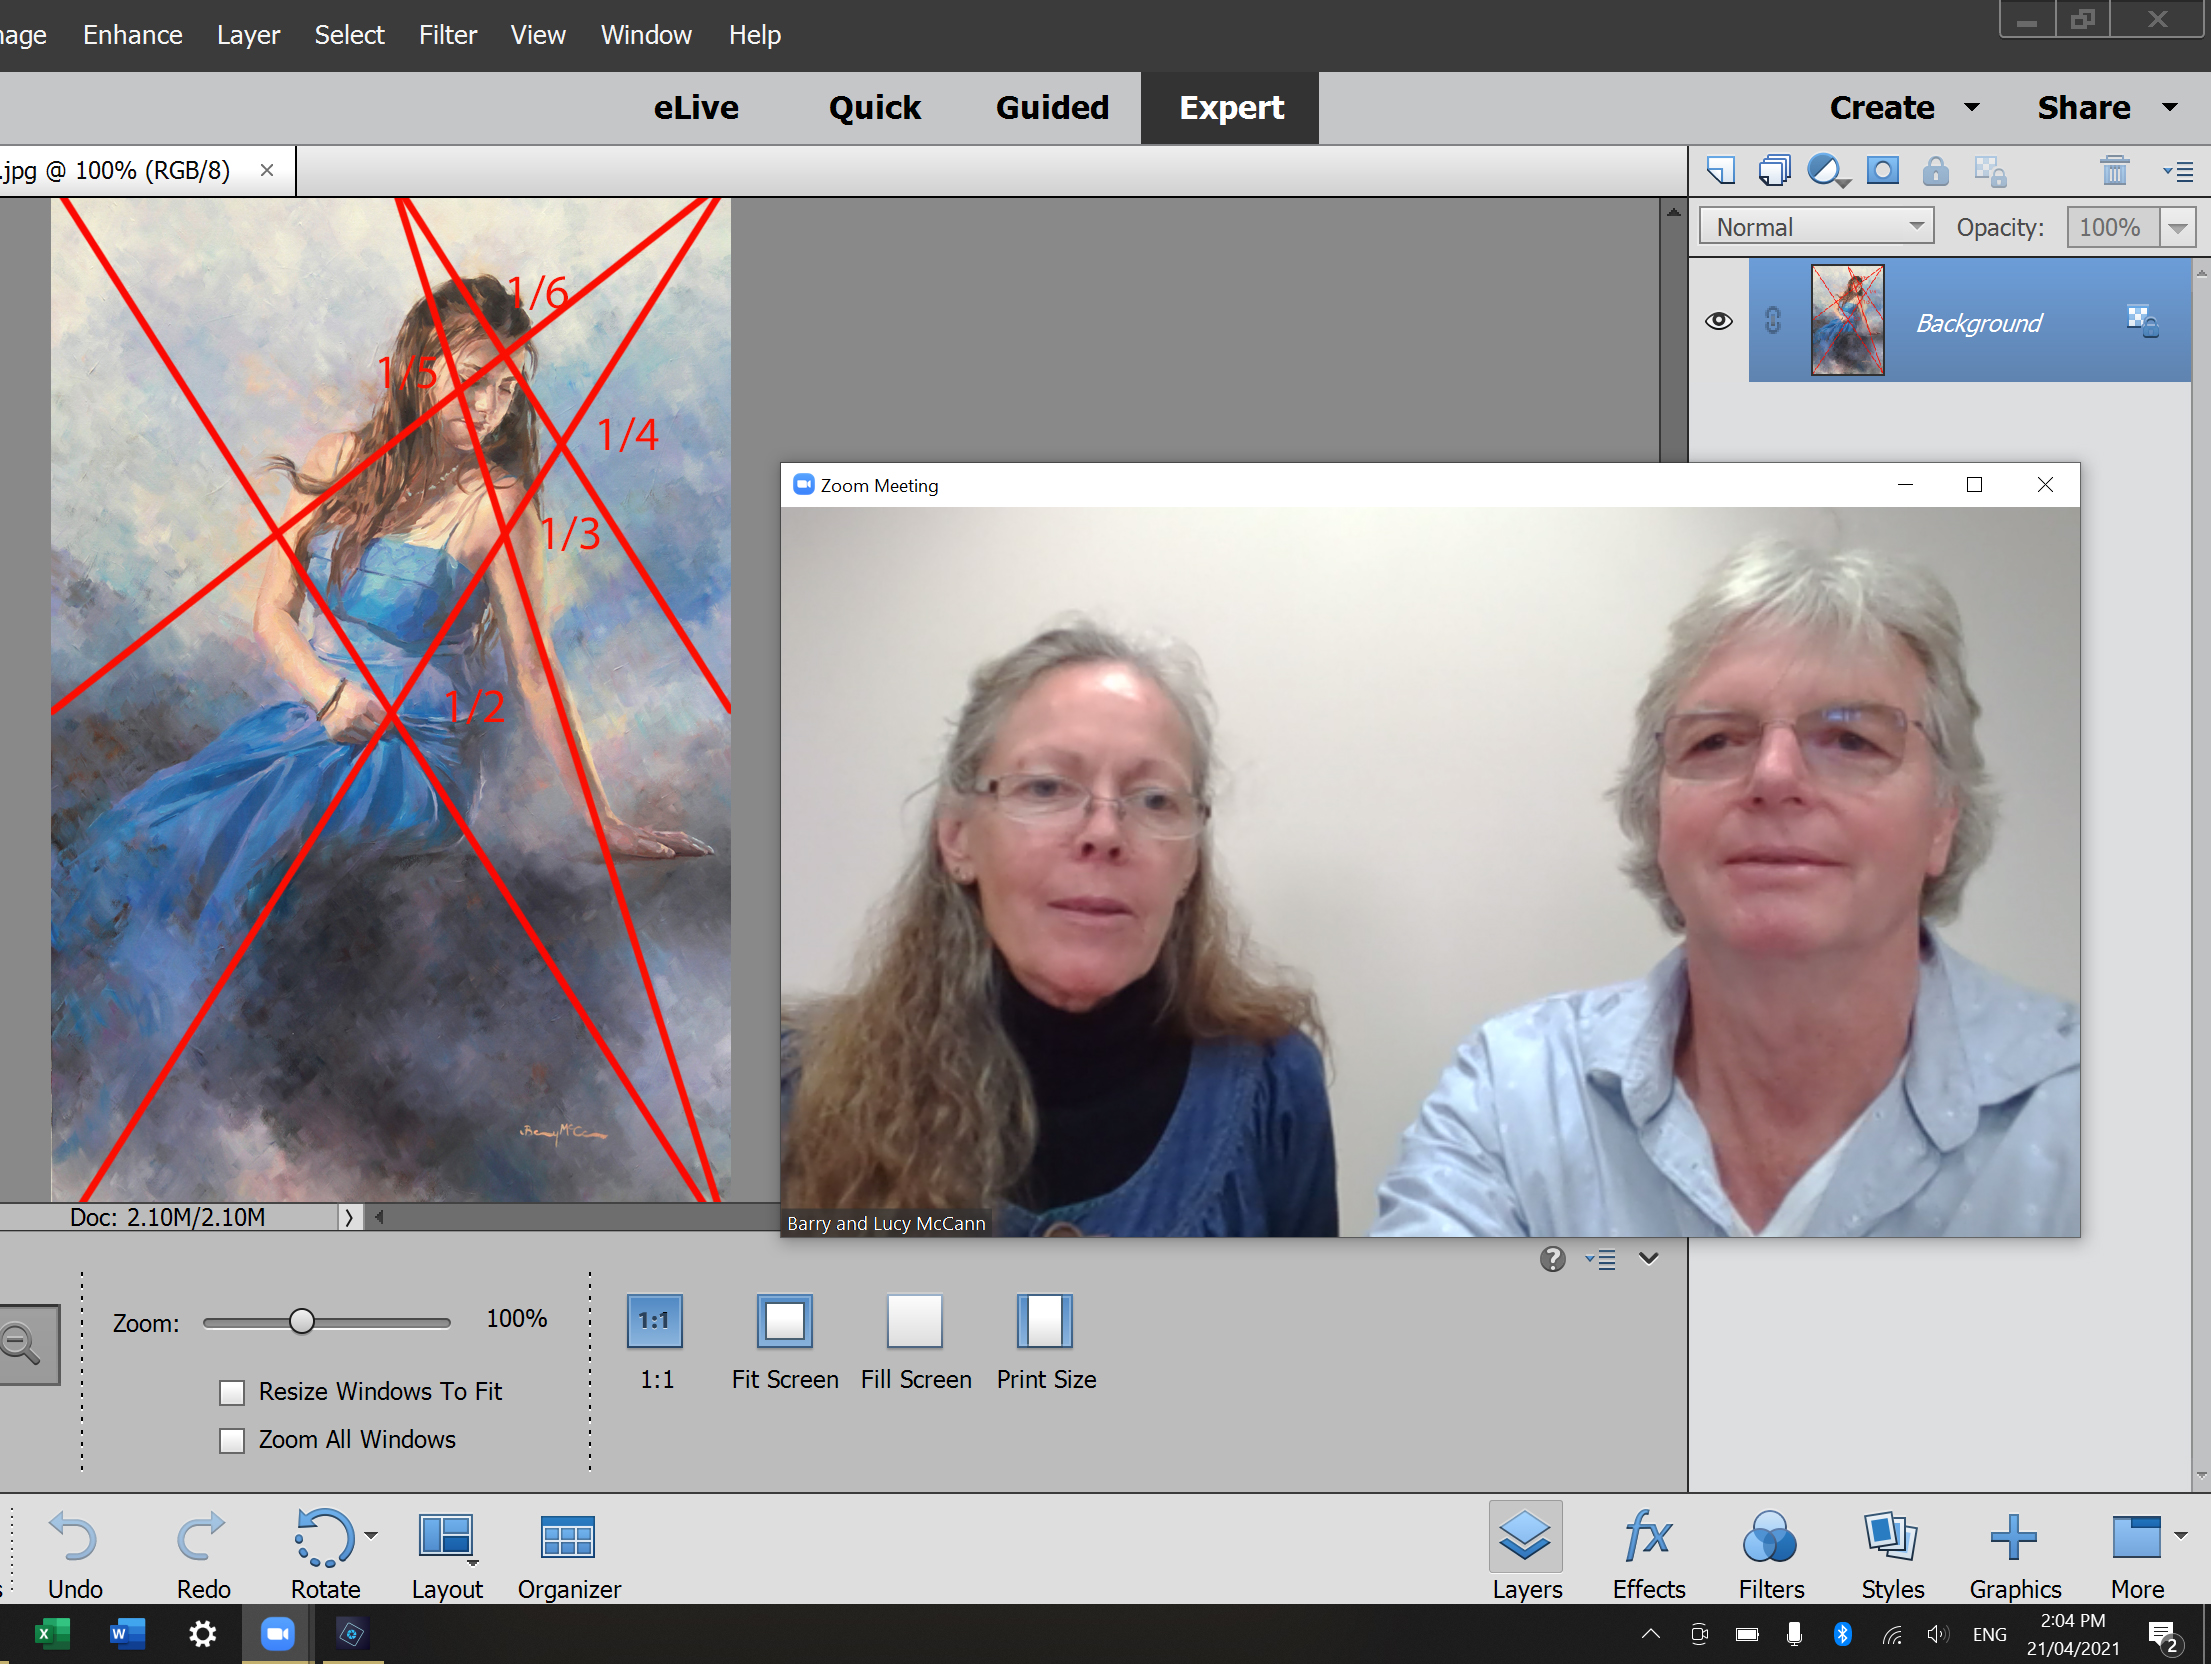The width and height of the screenshot is (2211, 1664).
Task: Open the Select menu
Action: click(x=349, y=35)
